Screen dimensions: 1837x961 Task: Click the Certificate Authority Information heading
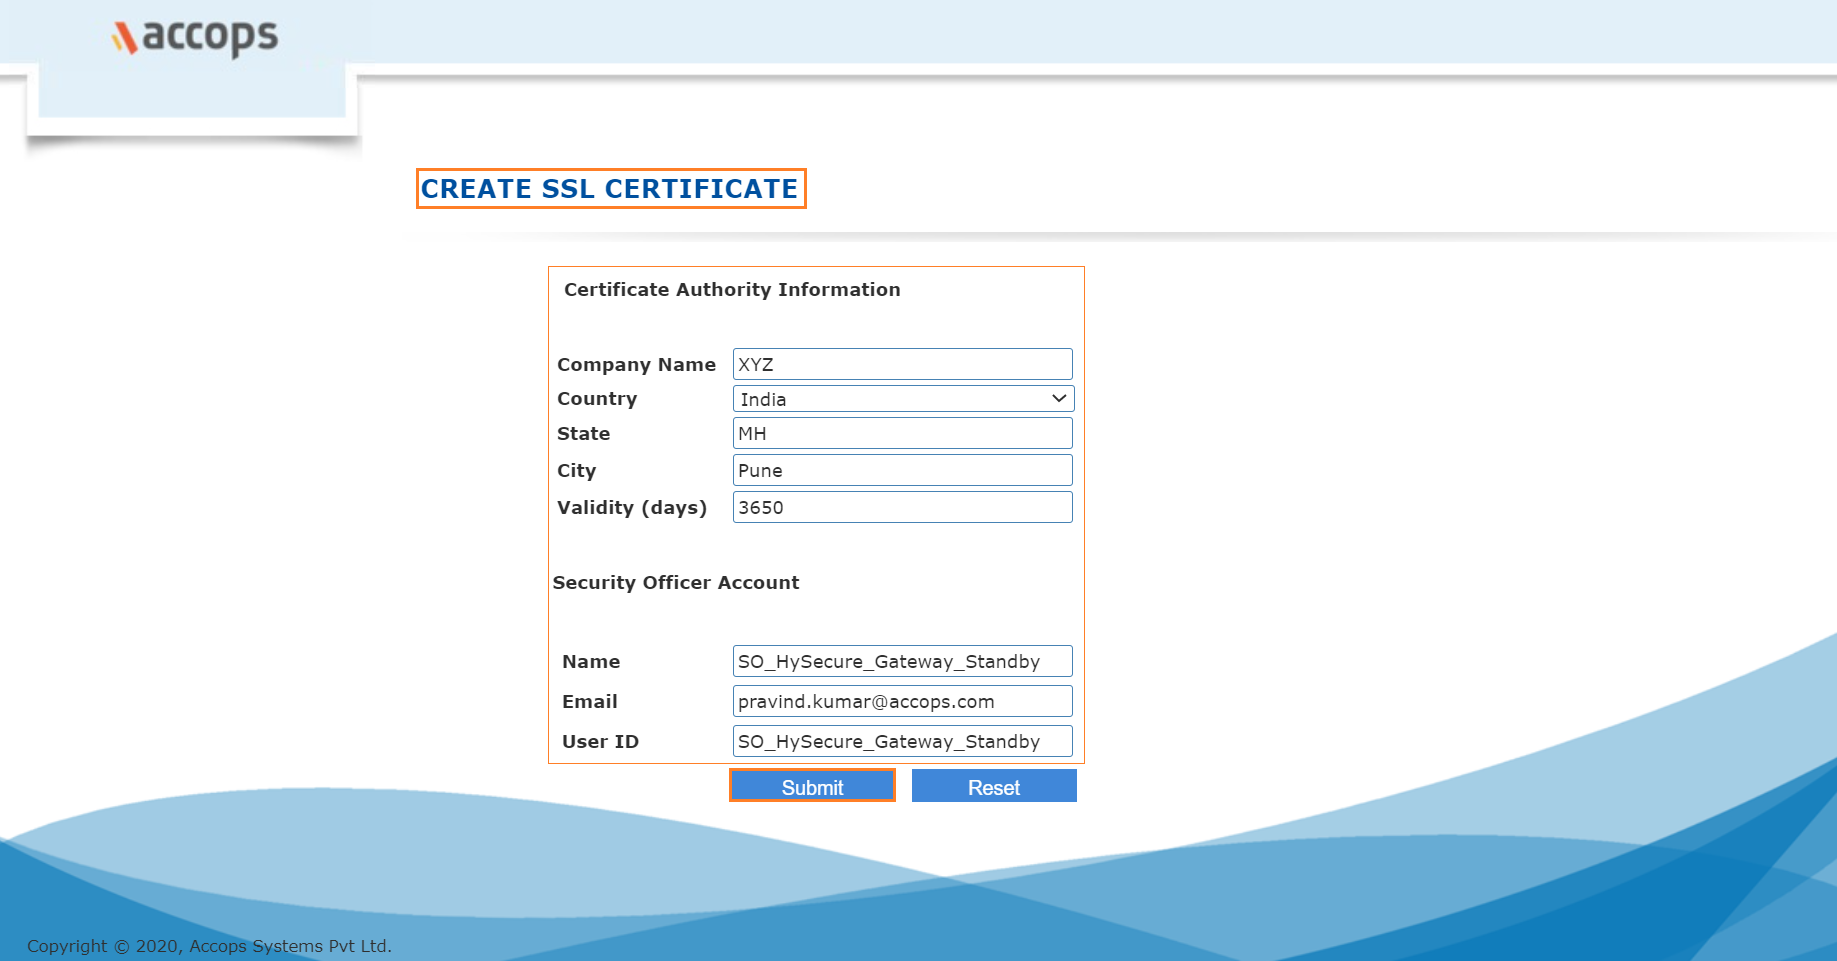point(732,290)
